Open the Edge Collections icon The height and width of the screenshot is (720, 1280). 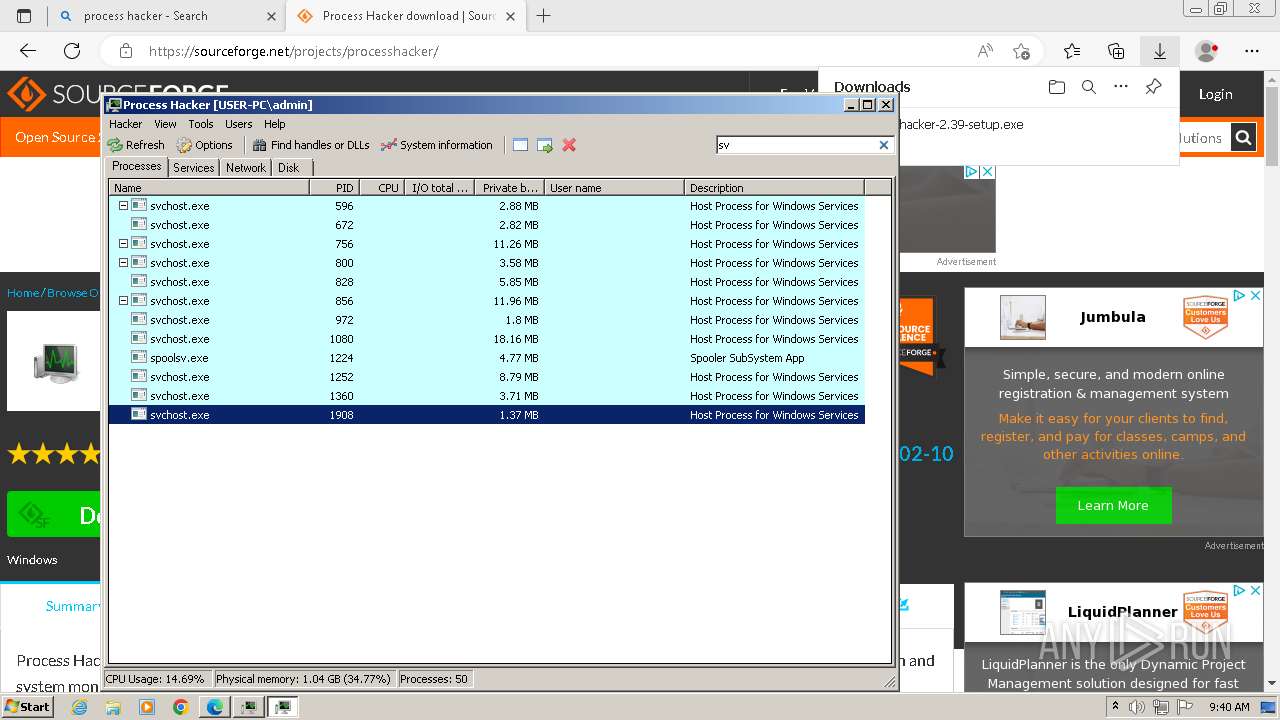(x=1116, y=51)
